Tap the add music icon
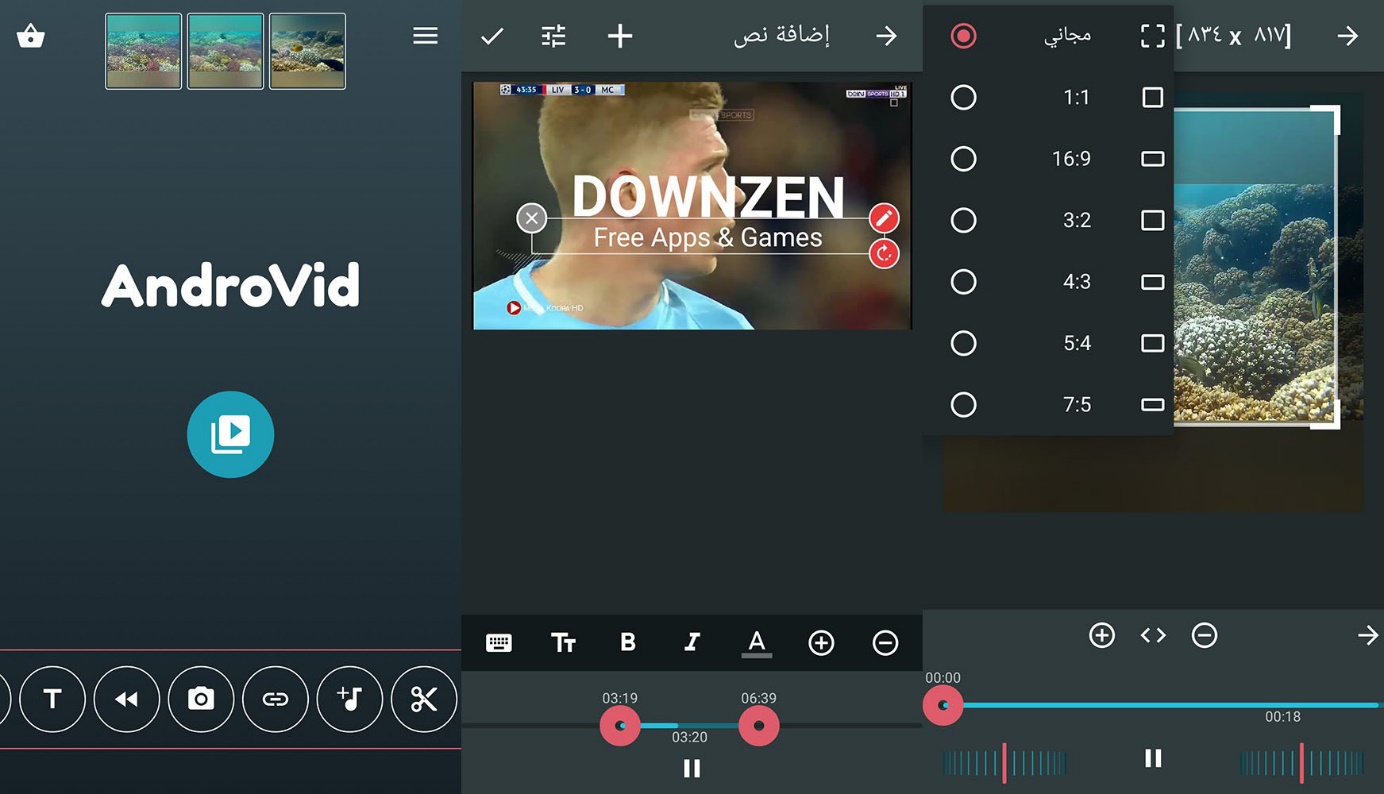Image resolution: width=1384 pixels, height=794 pixels. tap(350, 699)
